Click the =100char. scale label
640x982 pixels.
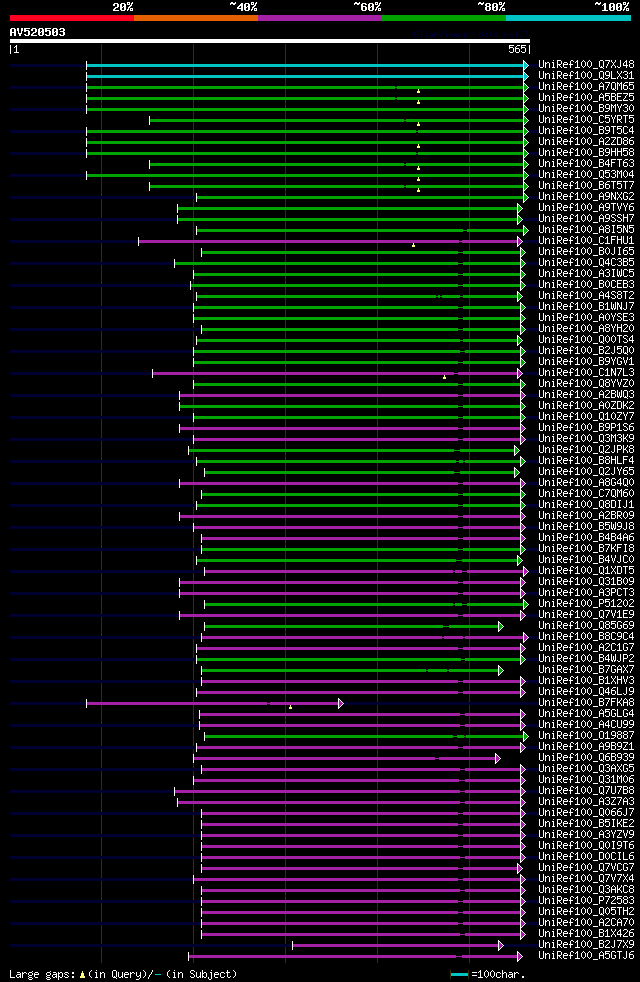(x=498, y=974)
